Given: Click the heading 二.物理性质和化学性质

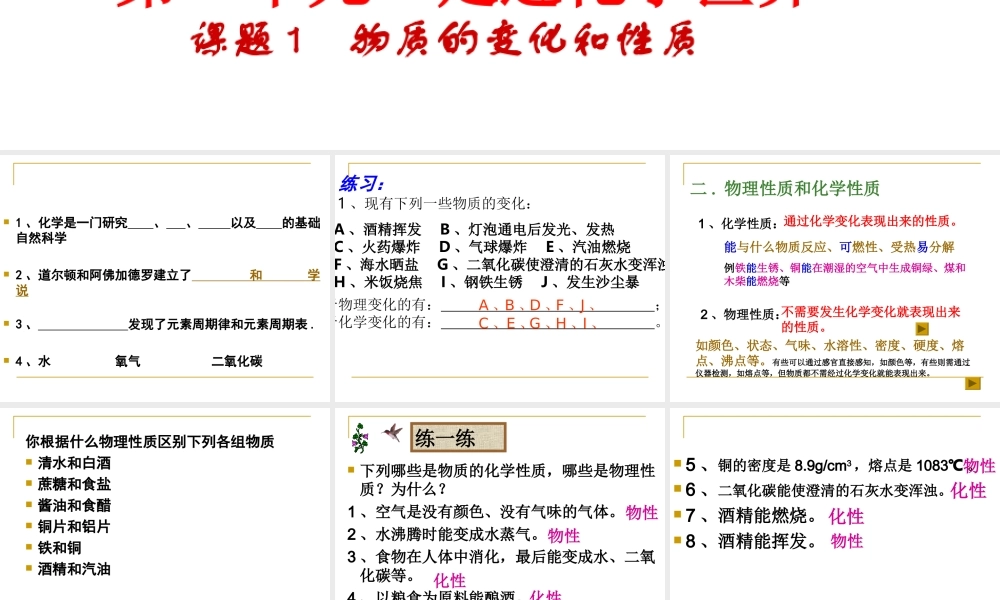Looking at the screenshot, I should 785,188.
